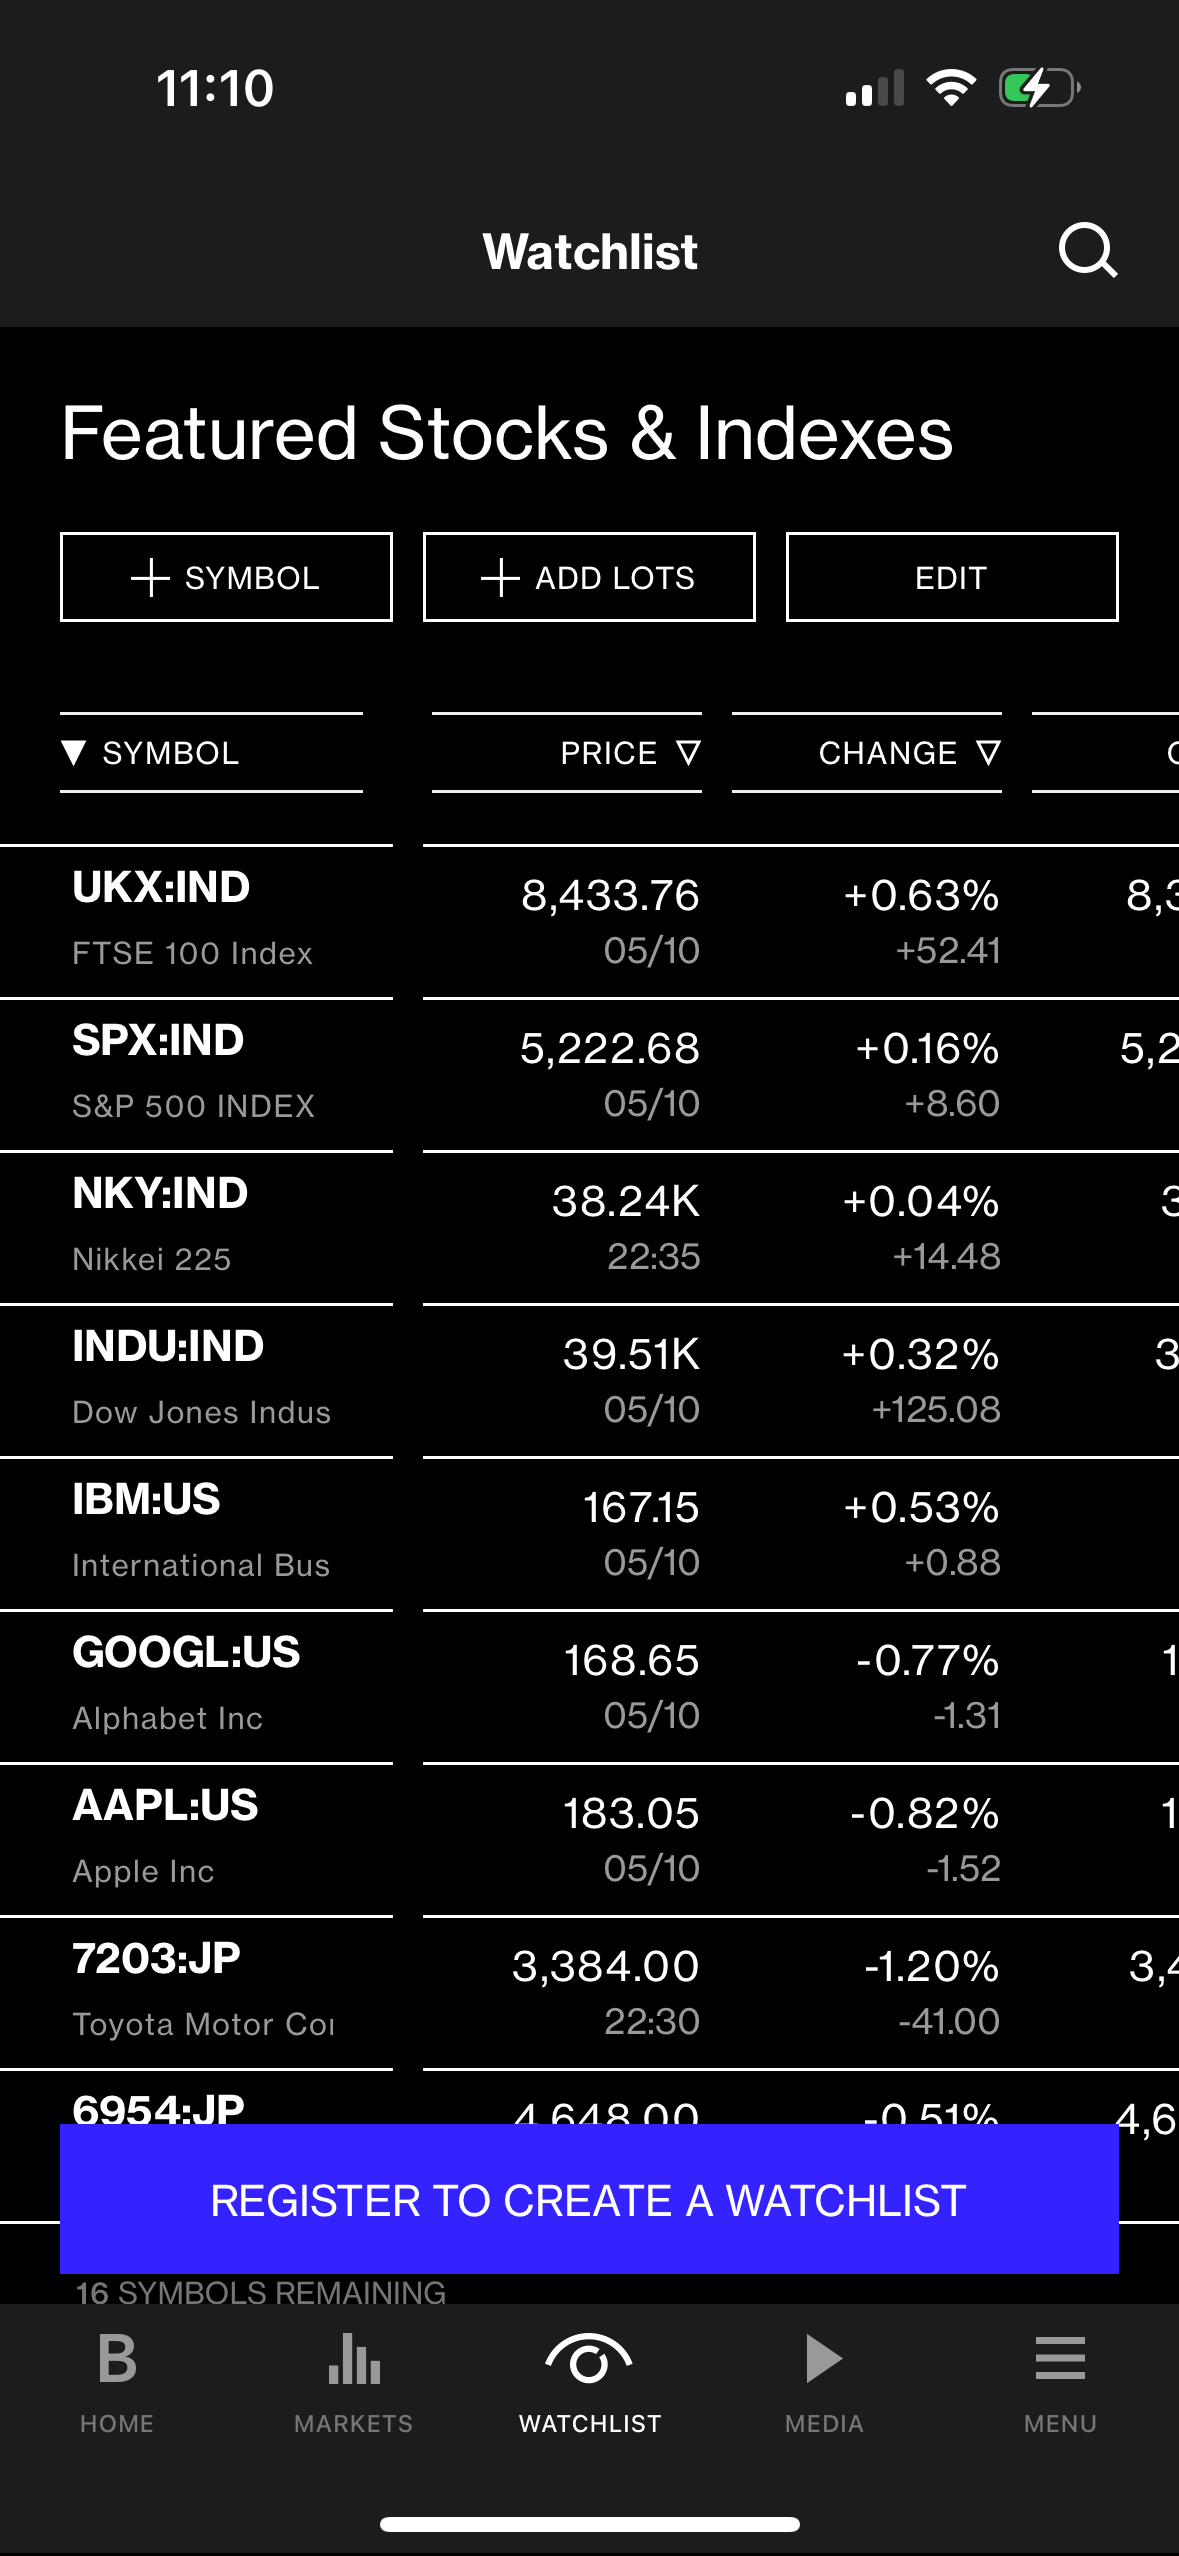
Task: Sort by the PRICE column arrow
Action: click(689, 752)
